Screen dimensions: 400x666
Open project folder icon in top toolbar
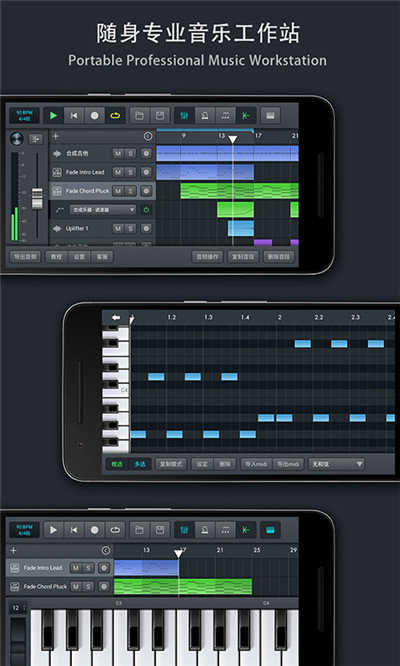click(x=139, y=116)
